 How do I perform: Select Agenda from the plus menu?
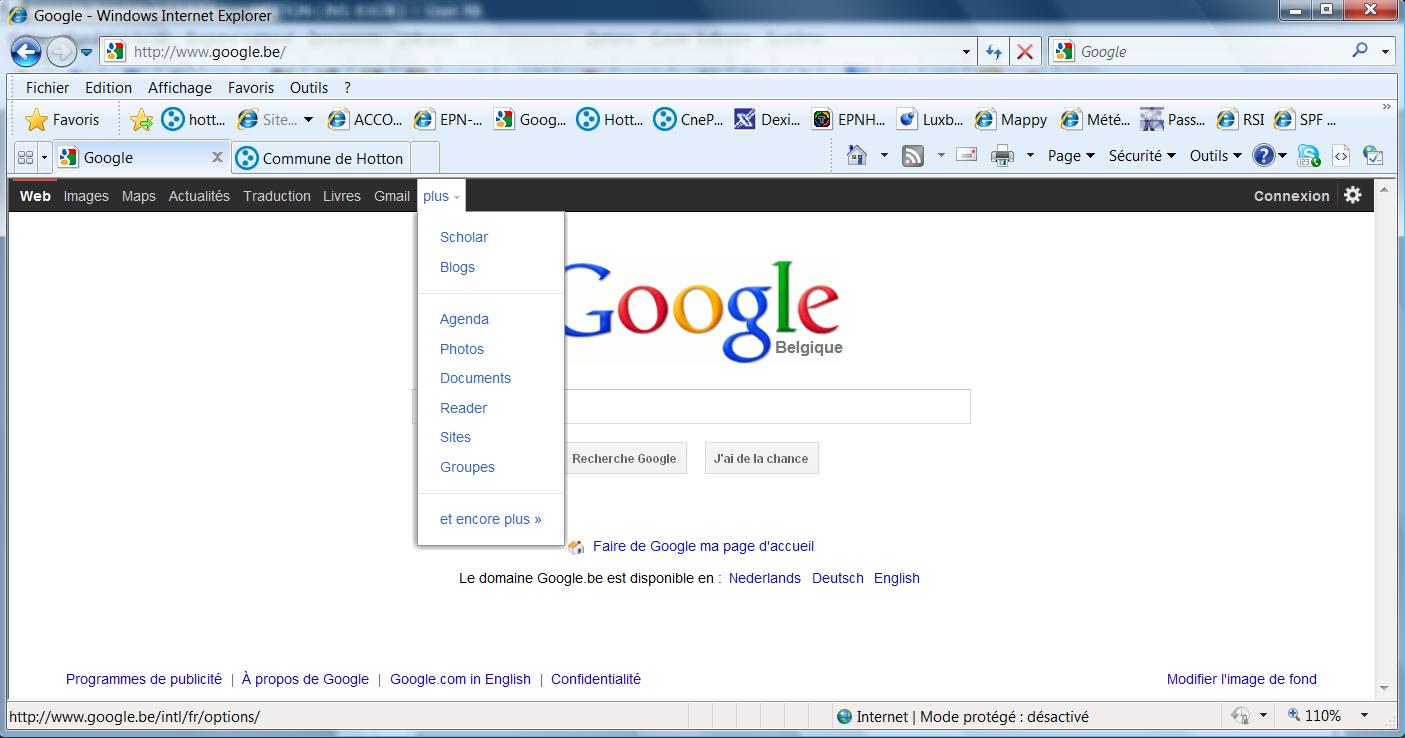(464, 319)
